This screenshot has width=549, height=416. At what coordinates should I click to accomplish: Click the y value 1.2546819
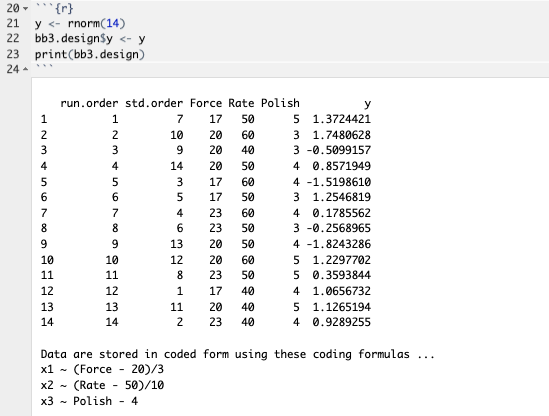click(341, 197)
